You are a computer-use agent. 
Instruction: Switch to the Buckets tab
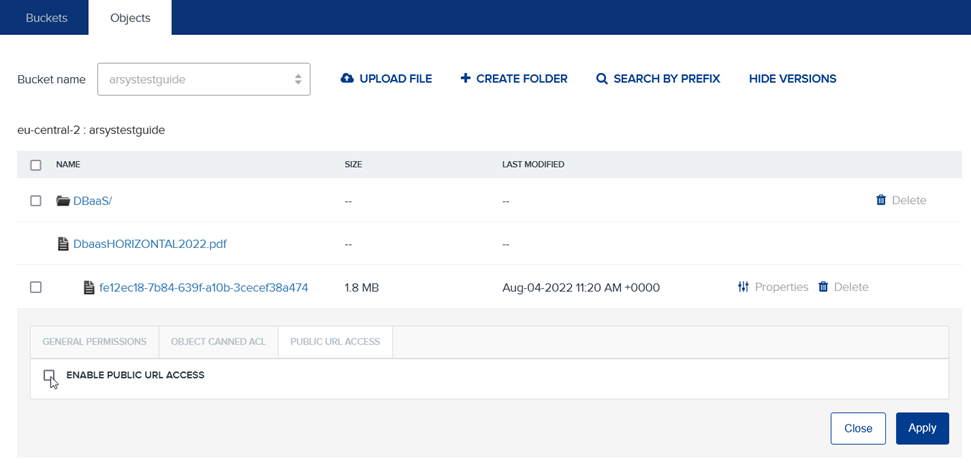(x=46, y=18)
